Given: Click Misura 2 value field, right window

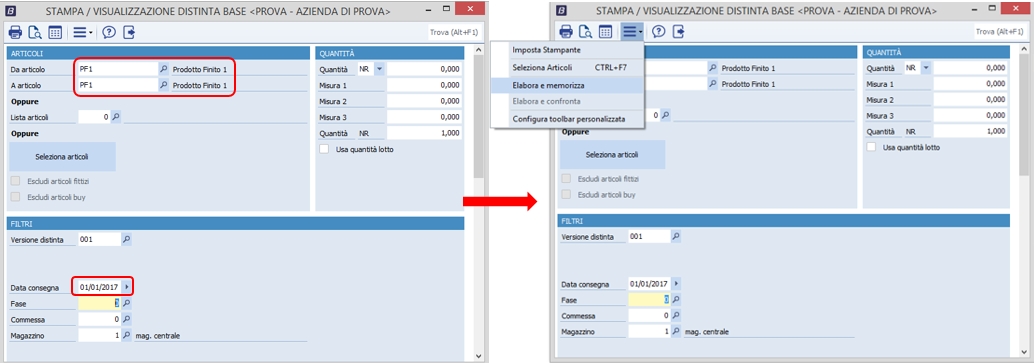Looking at the screenshot, I should pos(971,100).
